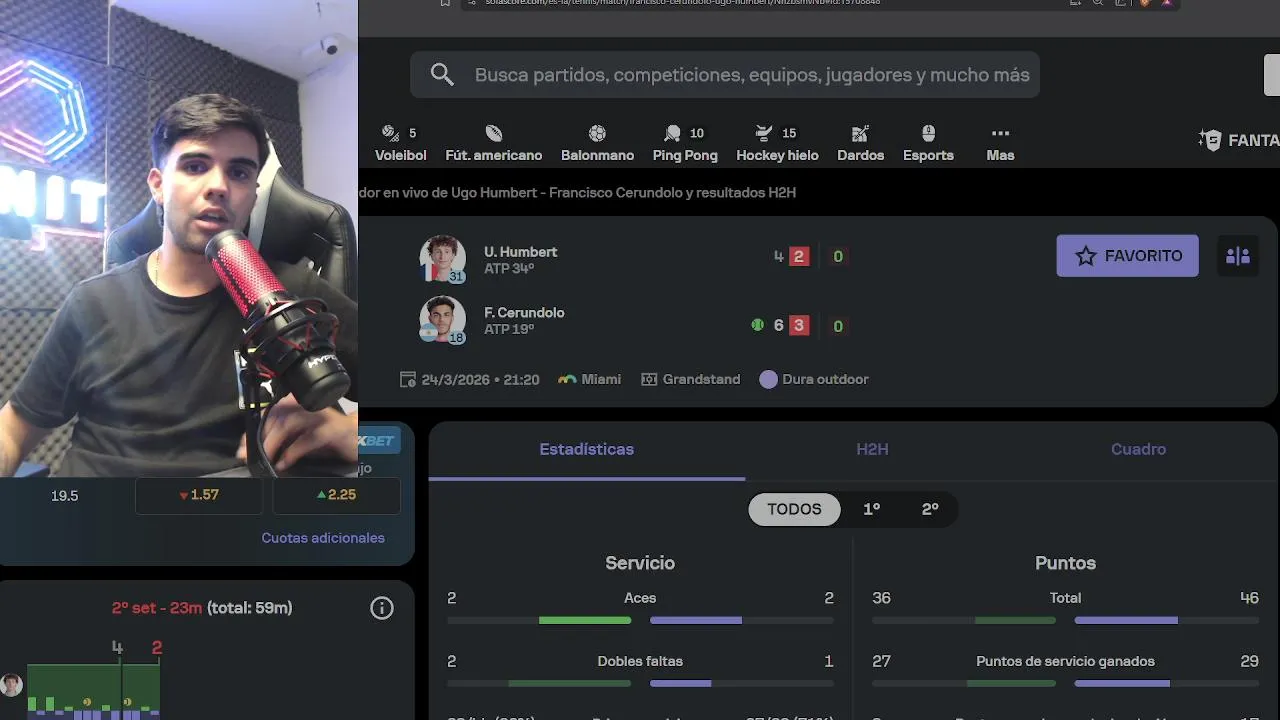Click the momentum graph player avatar
1280x720 pixels.
tap(11, 685)
